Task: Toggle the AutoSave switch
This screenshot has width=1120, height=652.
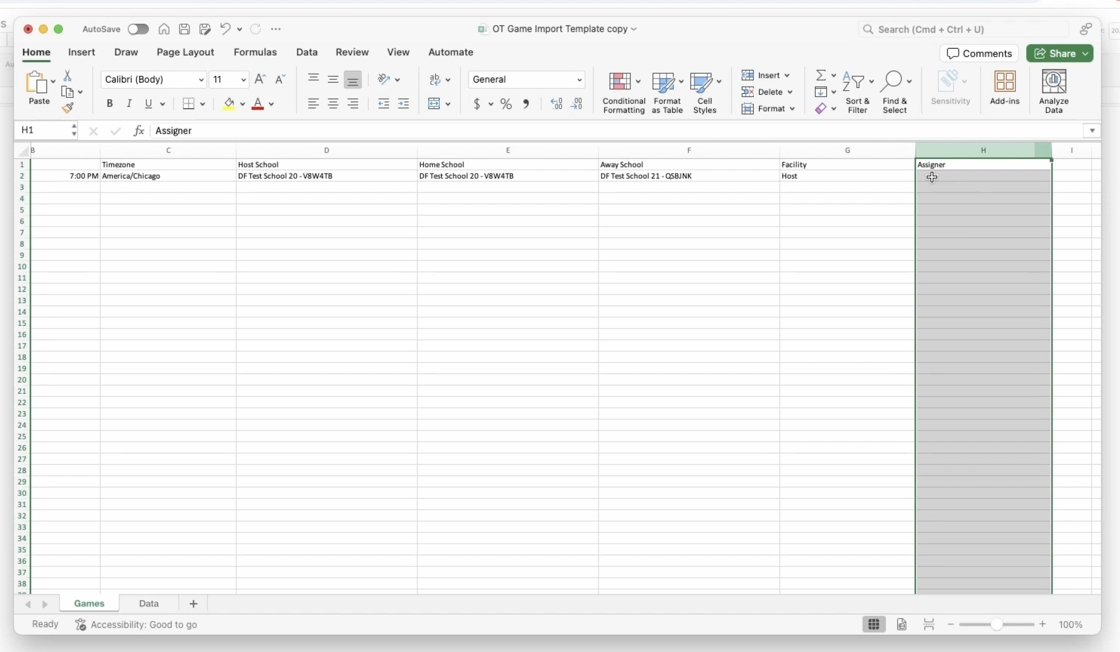Action: pyautogui.click(x=138, y=29)
